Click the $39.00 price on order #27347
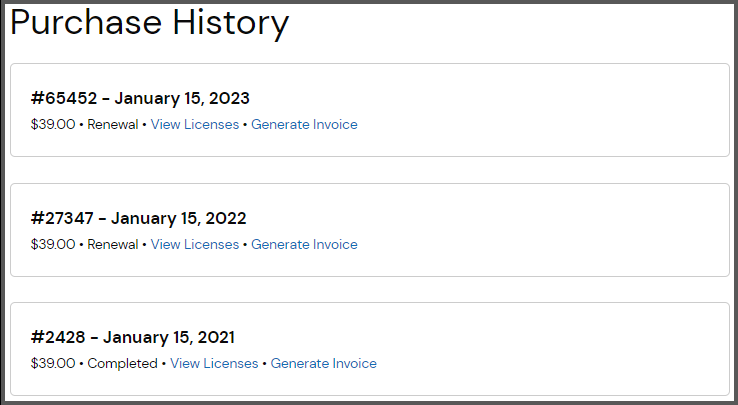Screen dimensions: 738x405 pos(53,245)
